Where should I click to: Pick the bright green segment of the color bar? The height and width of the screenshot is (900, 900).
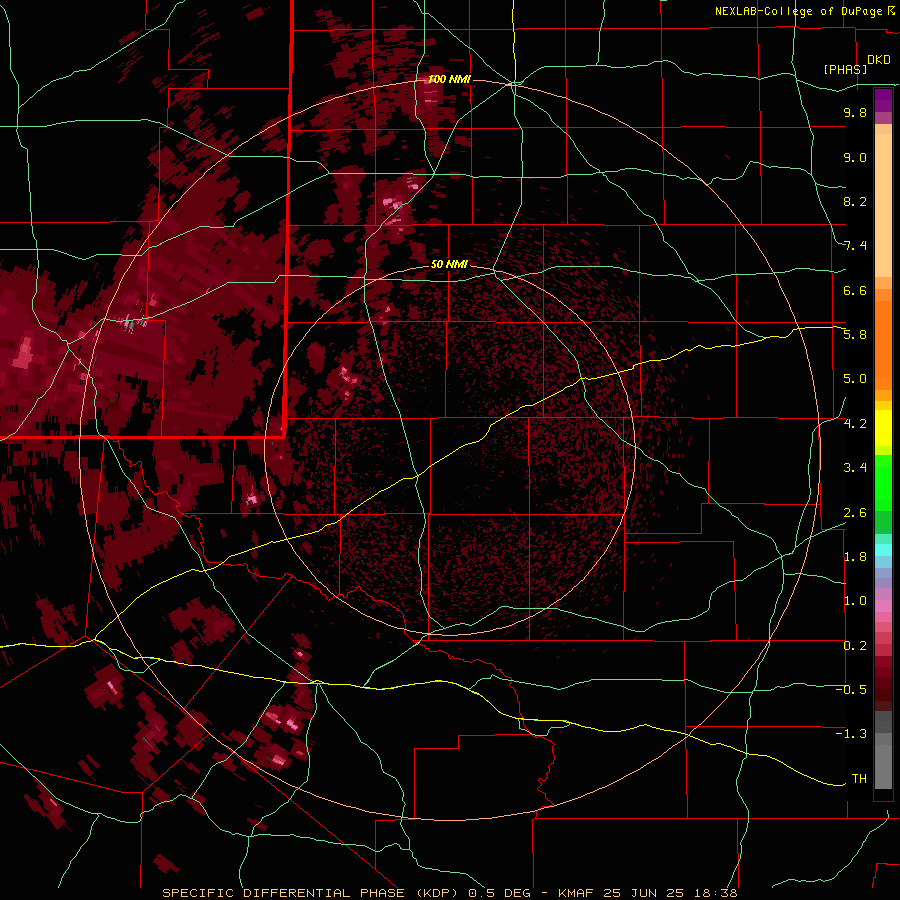[x=883, y=483]
